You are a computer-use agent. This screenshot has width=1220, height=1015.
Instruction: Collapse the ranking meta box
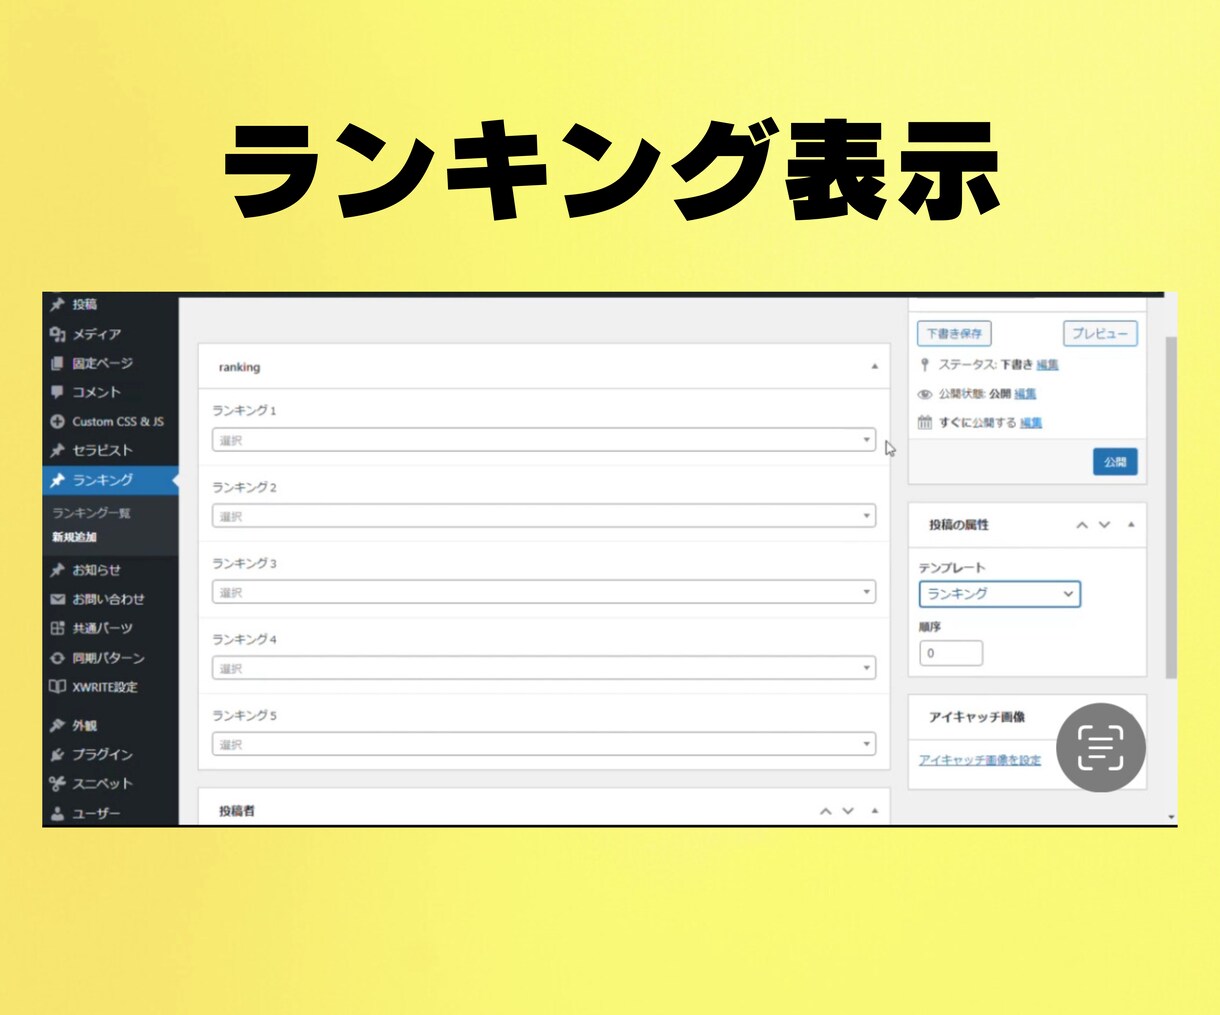[x=874, y=367]
